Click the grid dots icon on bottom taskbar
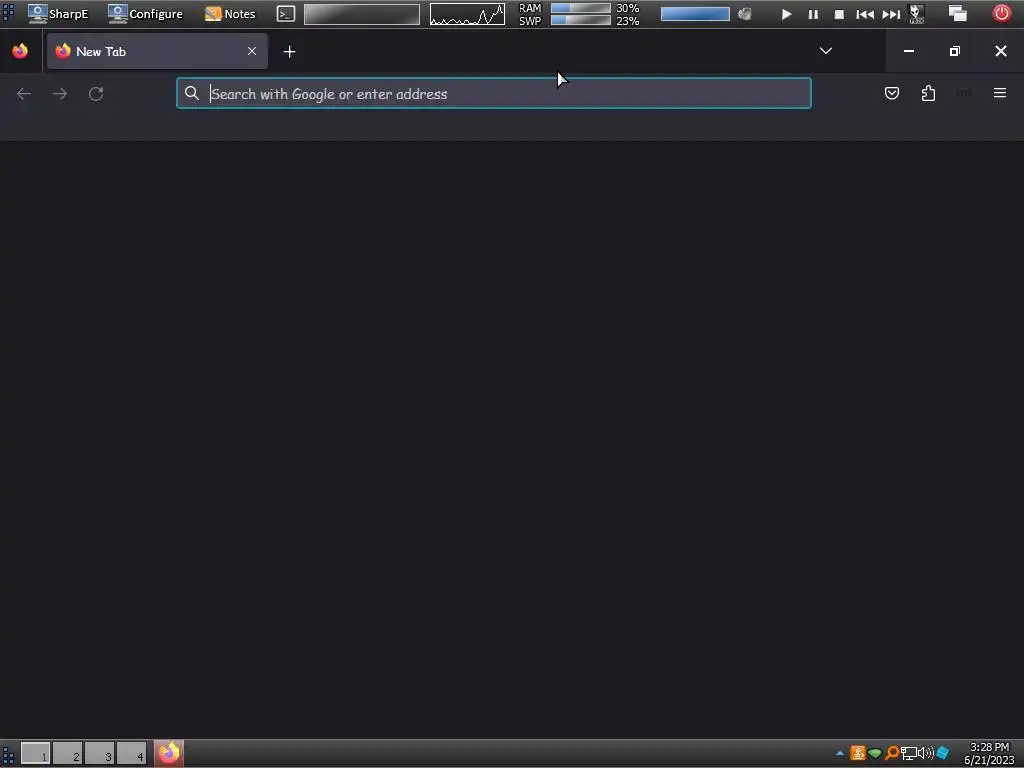The height and width of the screenshot is (768, 1024). (8, 754)
